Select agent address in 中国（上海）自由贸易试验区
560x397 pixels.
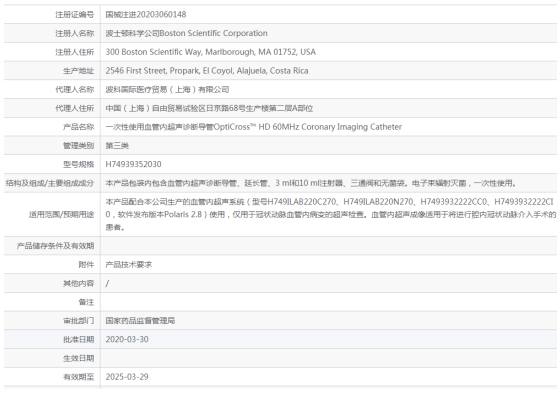coord(209,108)
